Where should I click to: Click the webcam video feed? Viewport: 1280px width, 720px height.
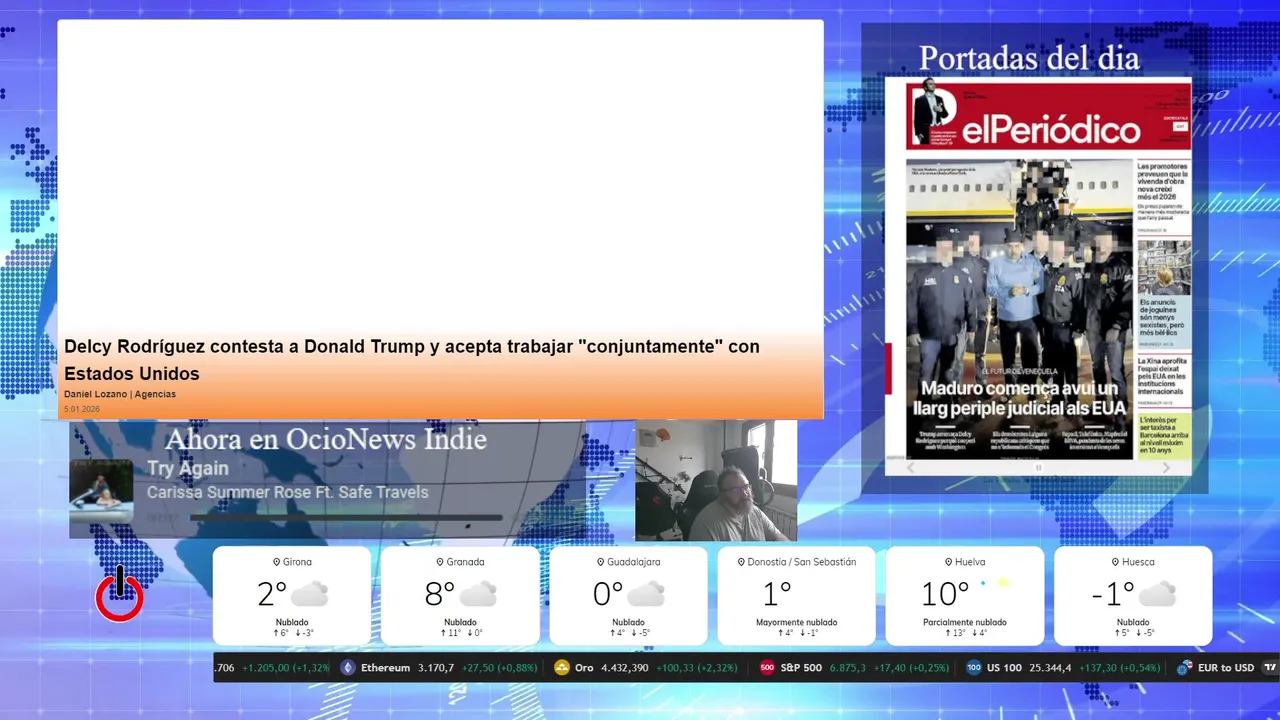pyautogui.click(x=716, y=480)
